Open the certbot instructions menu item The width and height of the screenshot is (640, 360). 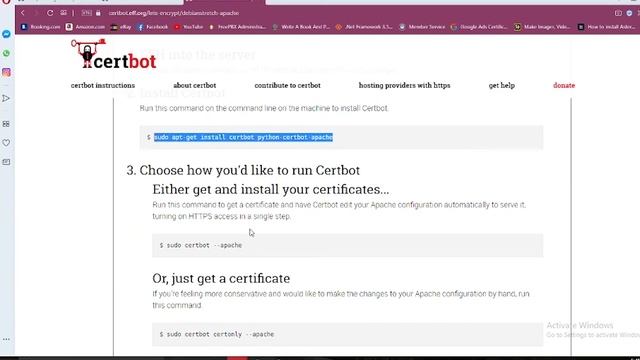(x=103, y=85)
